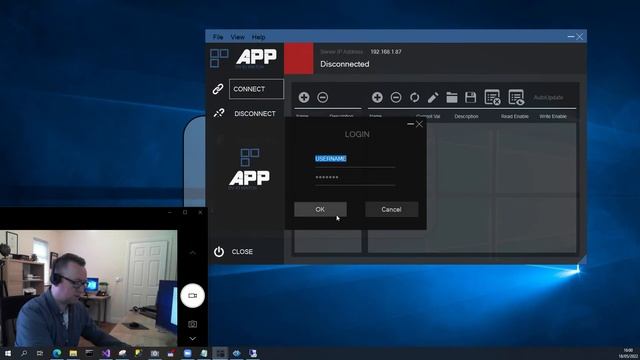Image resolution: width=640 pixels, height=360 pixels.
Task: Open the View menu
Action: click(x=238, y=37)
